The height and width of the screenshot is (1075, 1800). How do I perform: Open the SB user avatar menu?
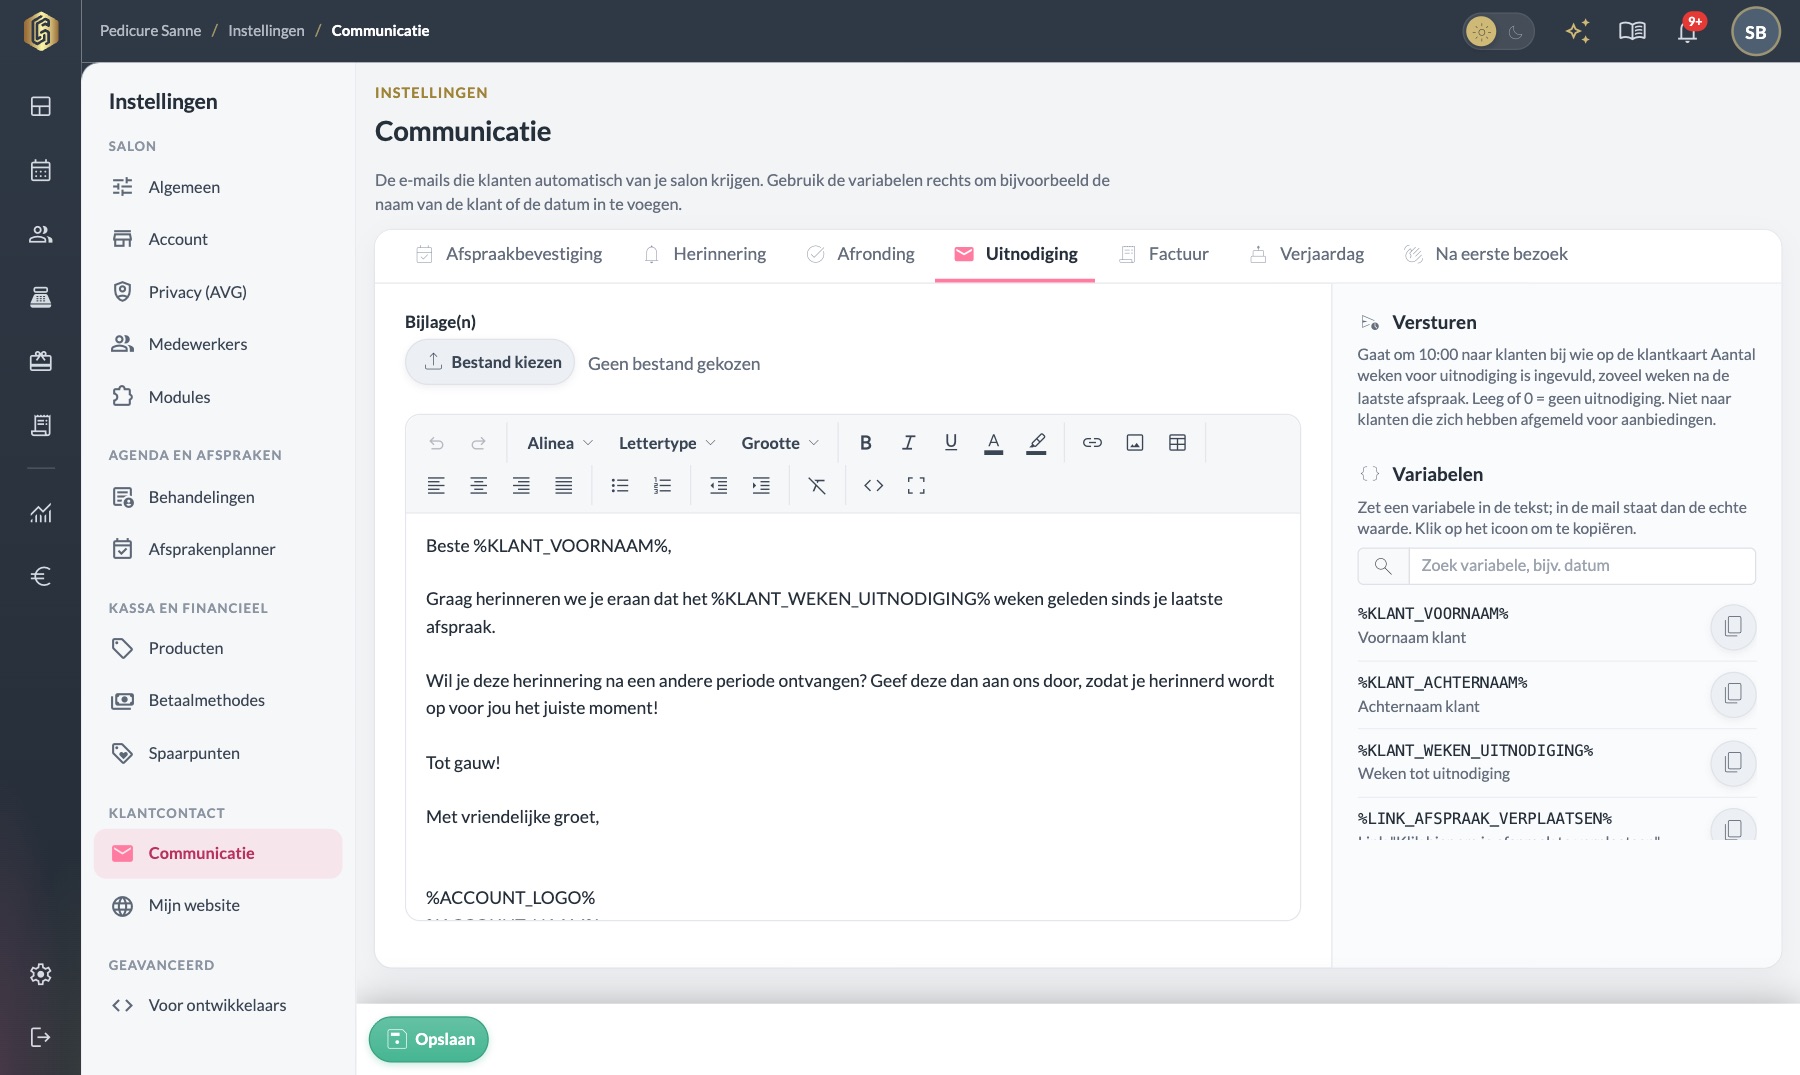(x=1755, y=32)
